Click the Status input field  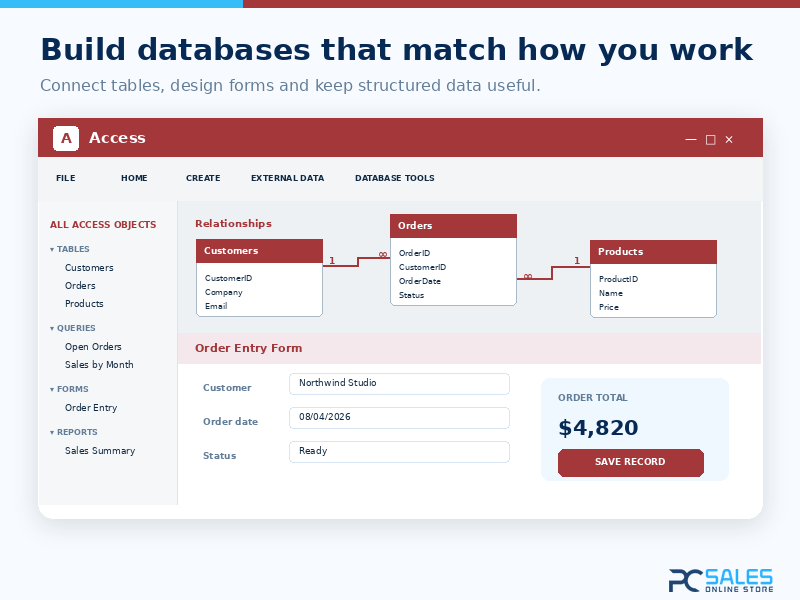[399, 452]
